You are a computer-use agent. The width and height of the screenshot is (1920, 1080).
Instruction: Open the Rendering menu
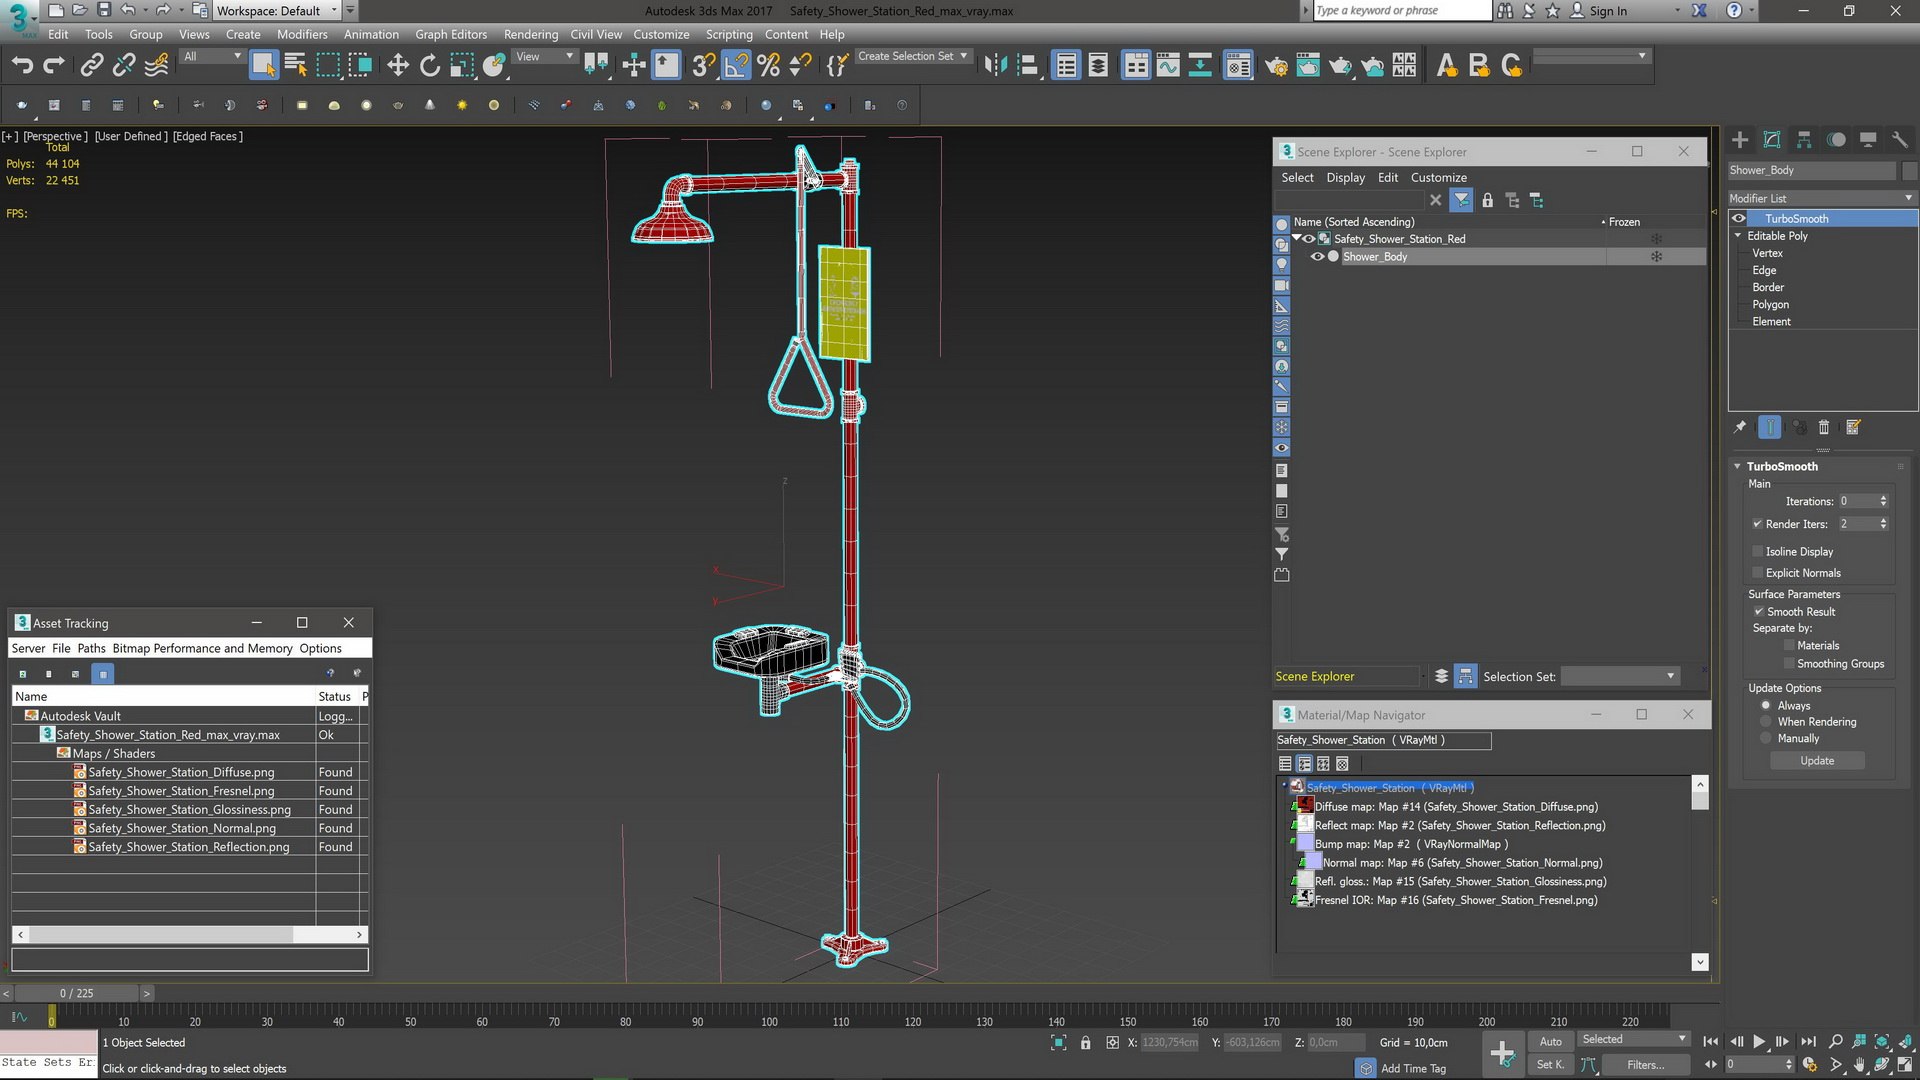530,34
